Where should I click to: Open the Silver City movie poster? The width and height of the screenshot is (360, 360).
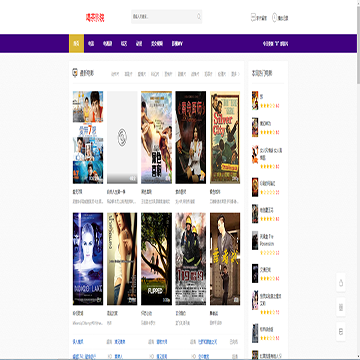pos(225,137)
